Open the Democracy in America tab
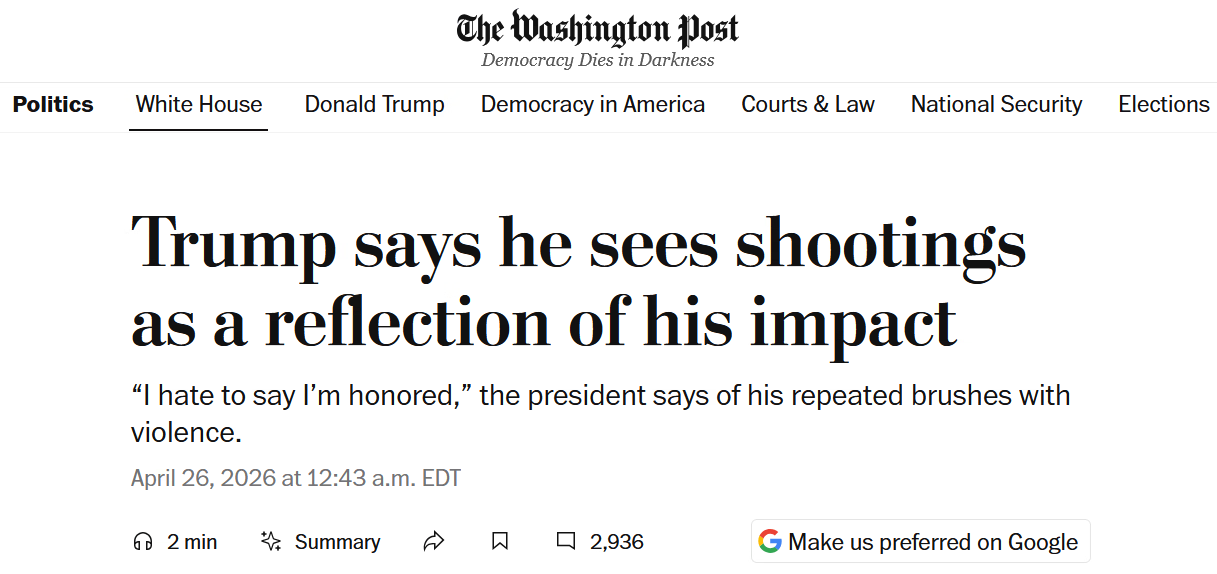Image resolution: width=1217 pixels, height=574 pixels. (593, 104)
